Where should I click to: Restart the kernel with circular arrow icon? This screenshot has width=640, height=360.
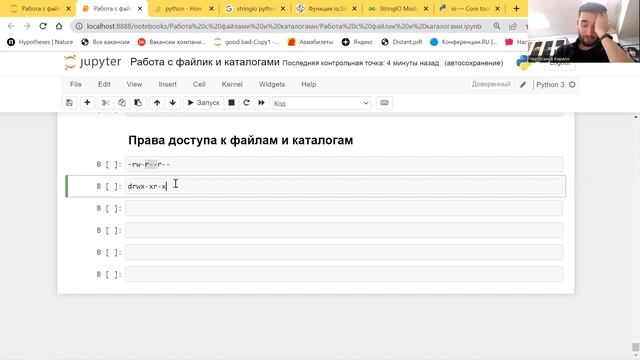pos(246,103)
